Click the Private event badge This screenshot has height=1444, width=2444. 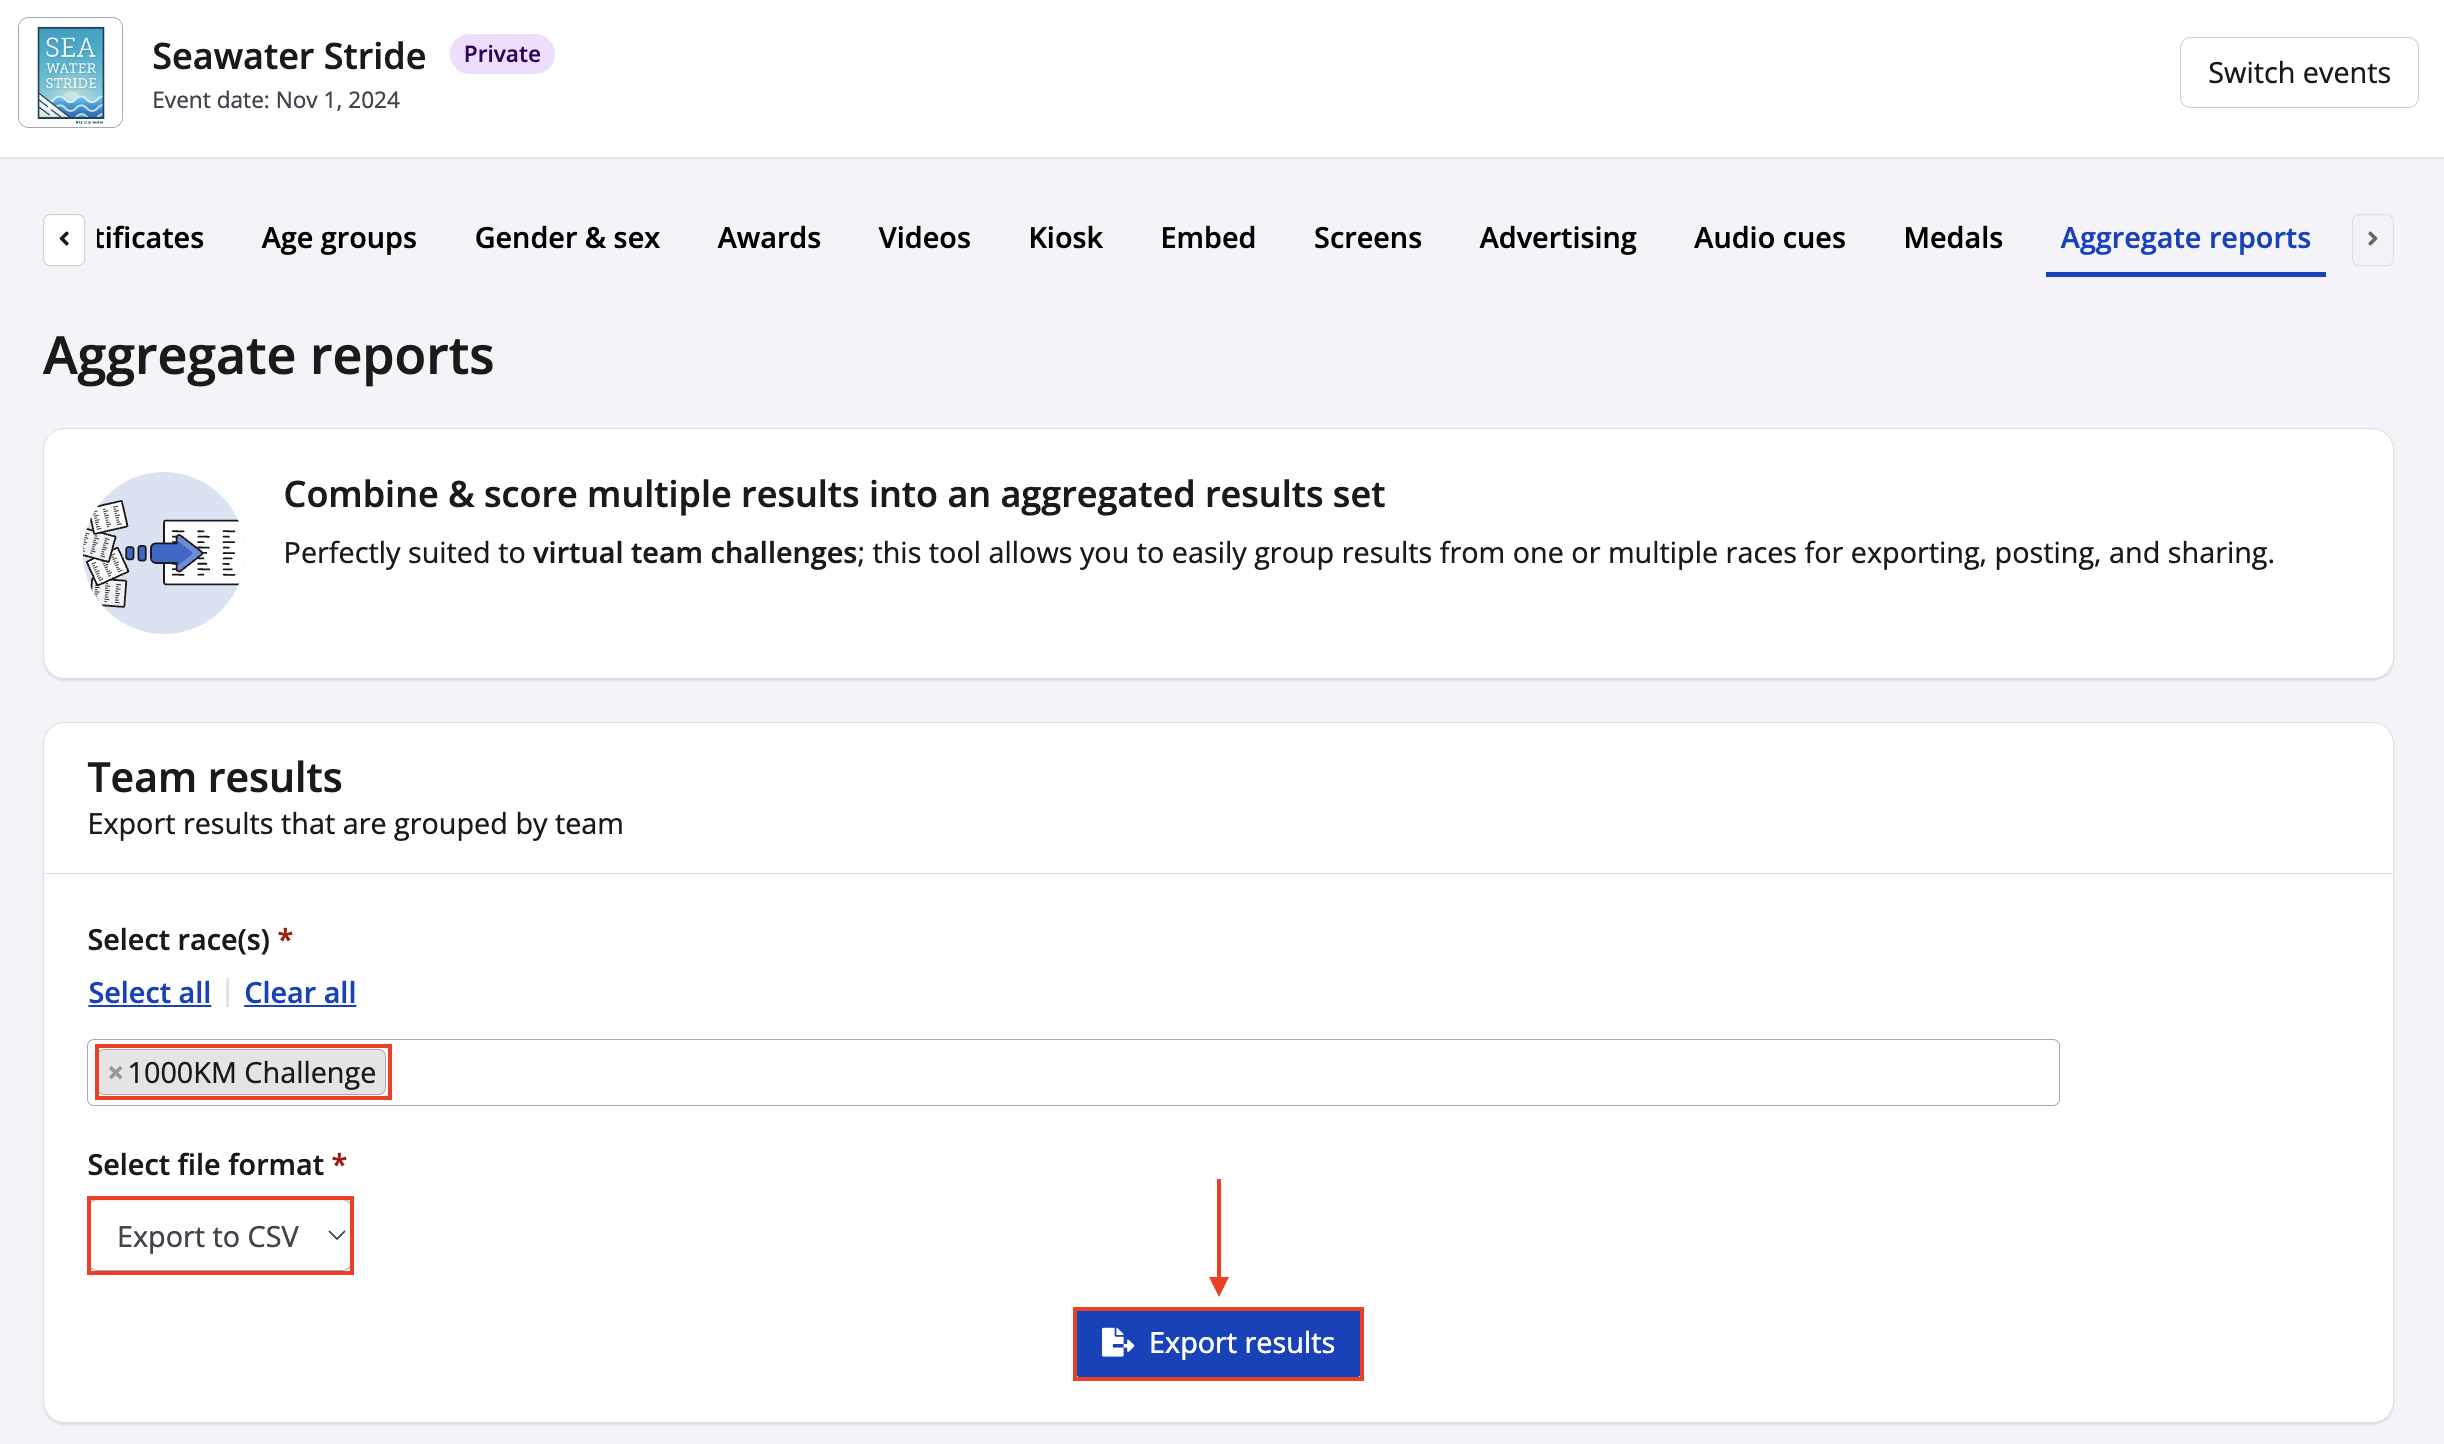coord(501,54)
